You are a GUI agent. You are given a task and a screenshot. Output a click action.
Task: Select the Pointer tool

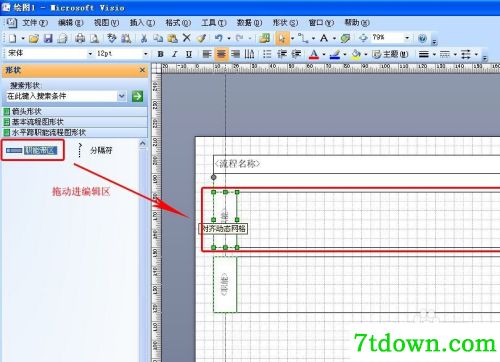pyautogui.click(x=282, y=38)
